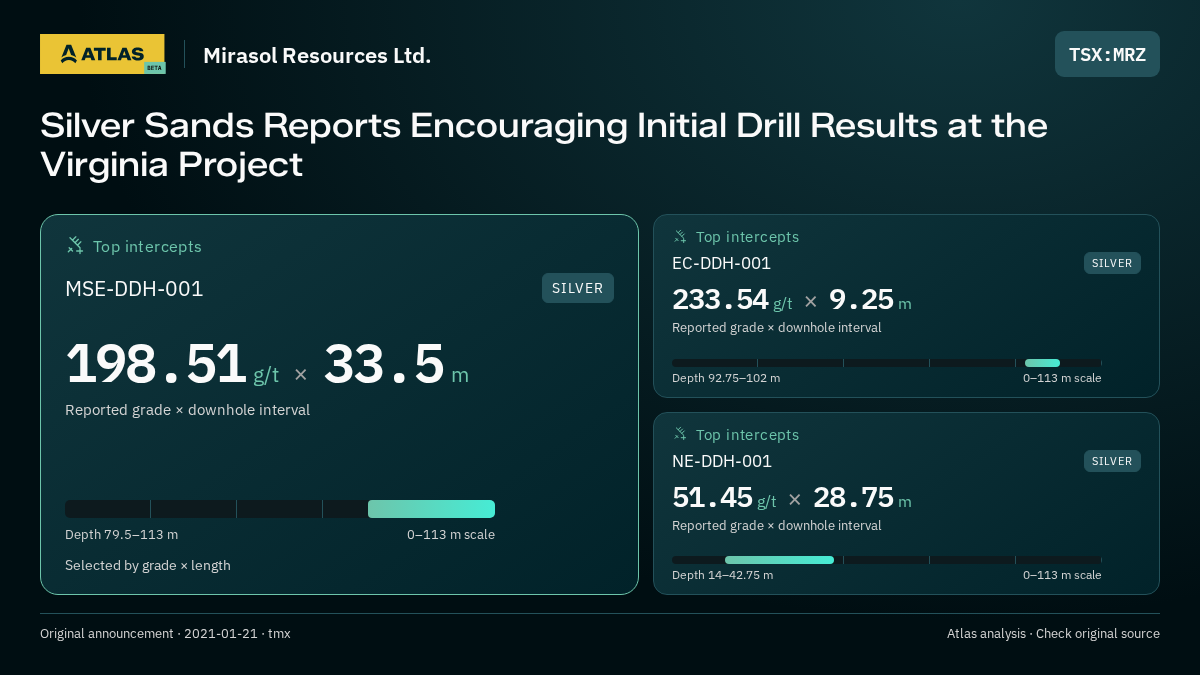The width and height of the screenshot is (1200, 675).
Task: Click Top intercepts heading in the MSE-DDH-001 card
Action: click(x=147, y=246)
